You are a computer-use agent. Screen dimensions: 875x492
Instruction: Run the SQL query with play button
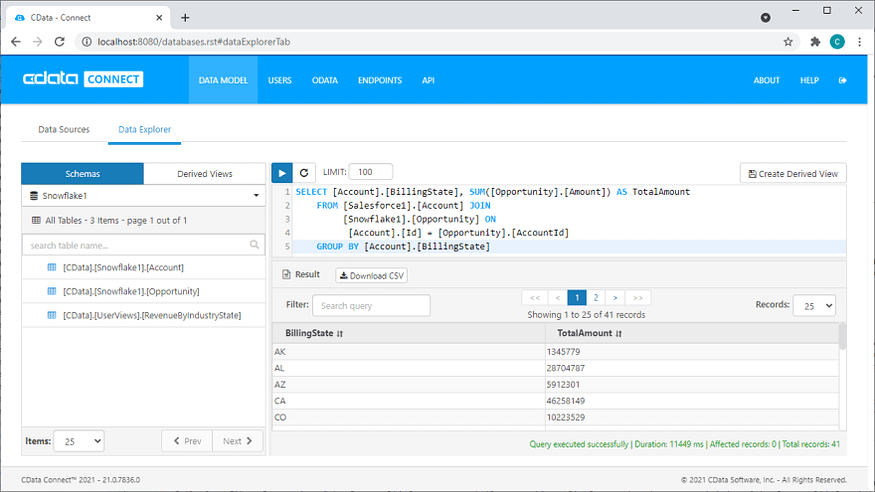click(282, 173)
